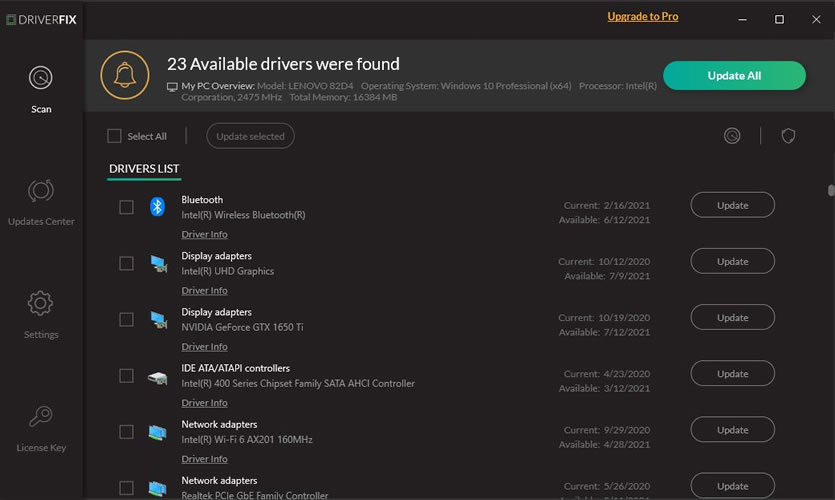
Task: Check the Select All checkbox
Action: pyautogui.click(x=114, y=136)
